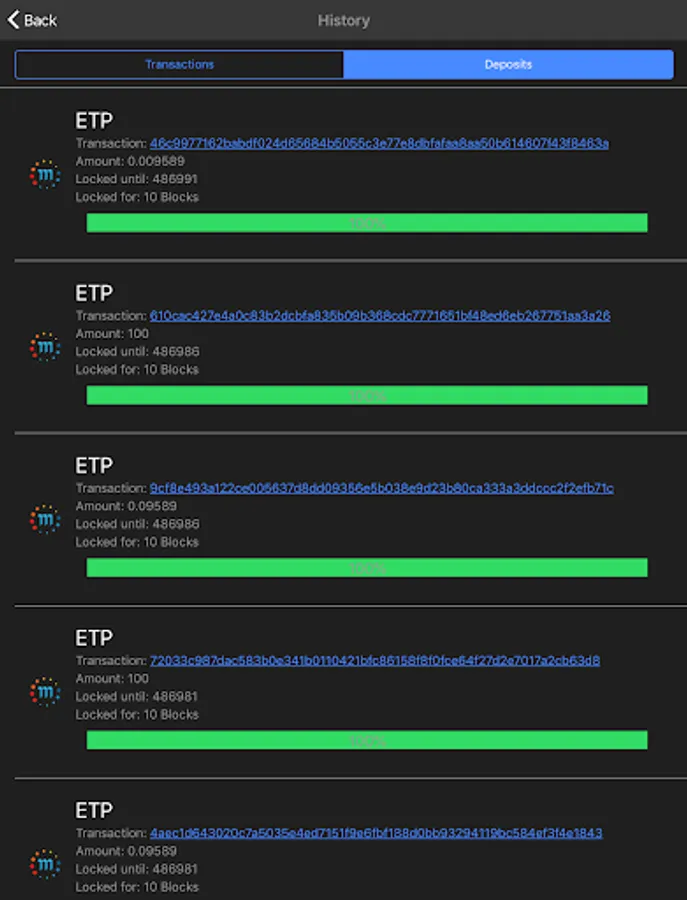This screenshot has width=687, height=900.
Task: Click Metaverse logo of 610cac4 deposit
Action: click(45, 347)
